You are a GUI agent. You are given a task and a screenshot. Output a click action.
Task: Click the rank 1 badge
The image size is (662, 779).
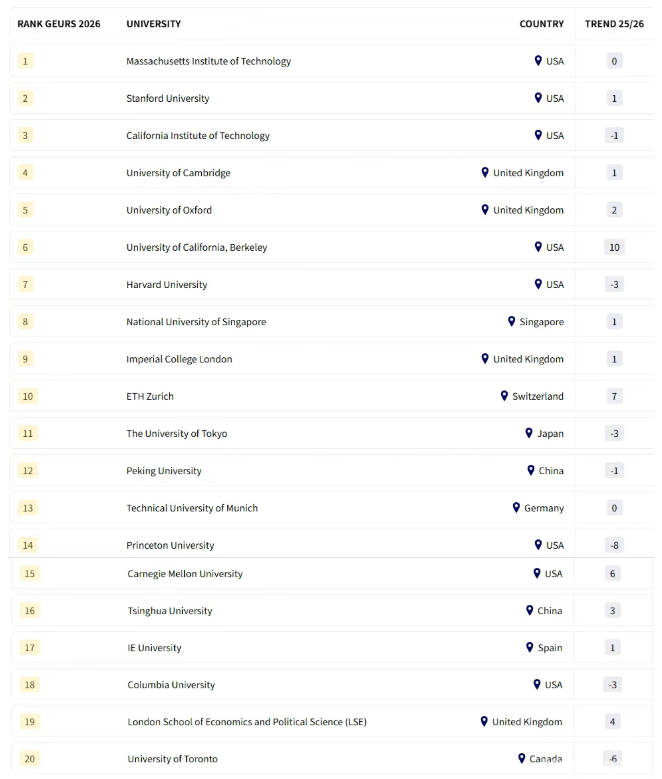tap(26, 61)
